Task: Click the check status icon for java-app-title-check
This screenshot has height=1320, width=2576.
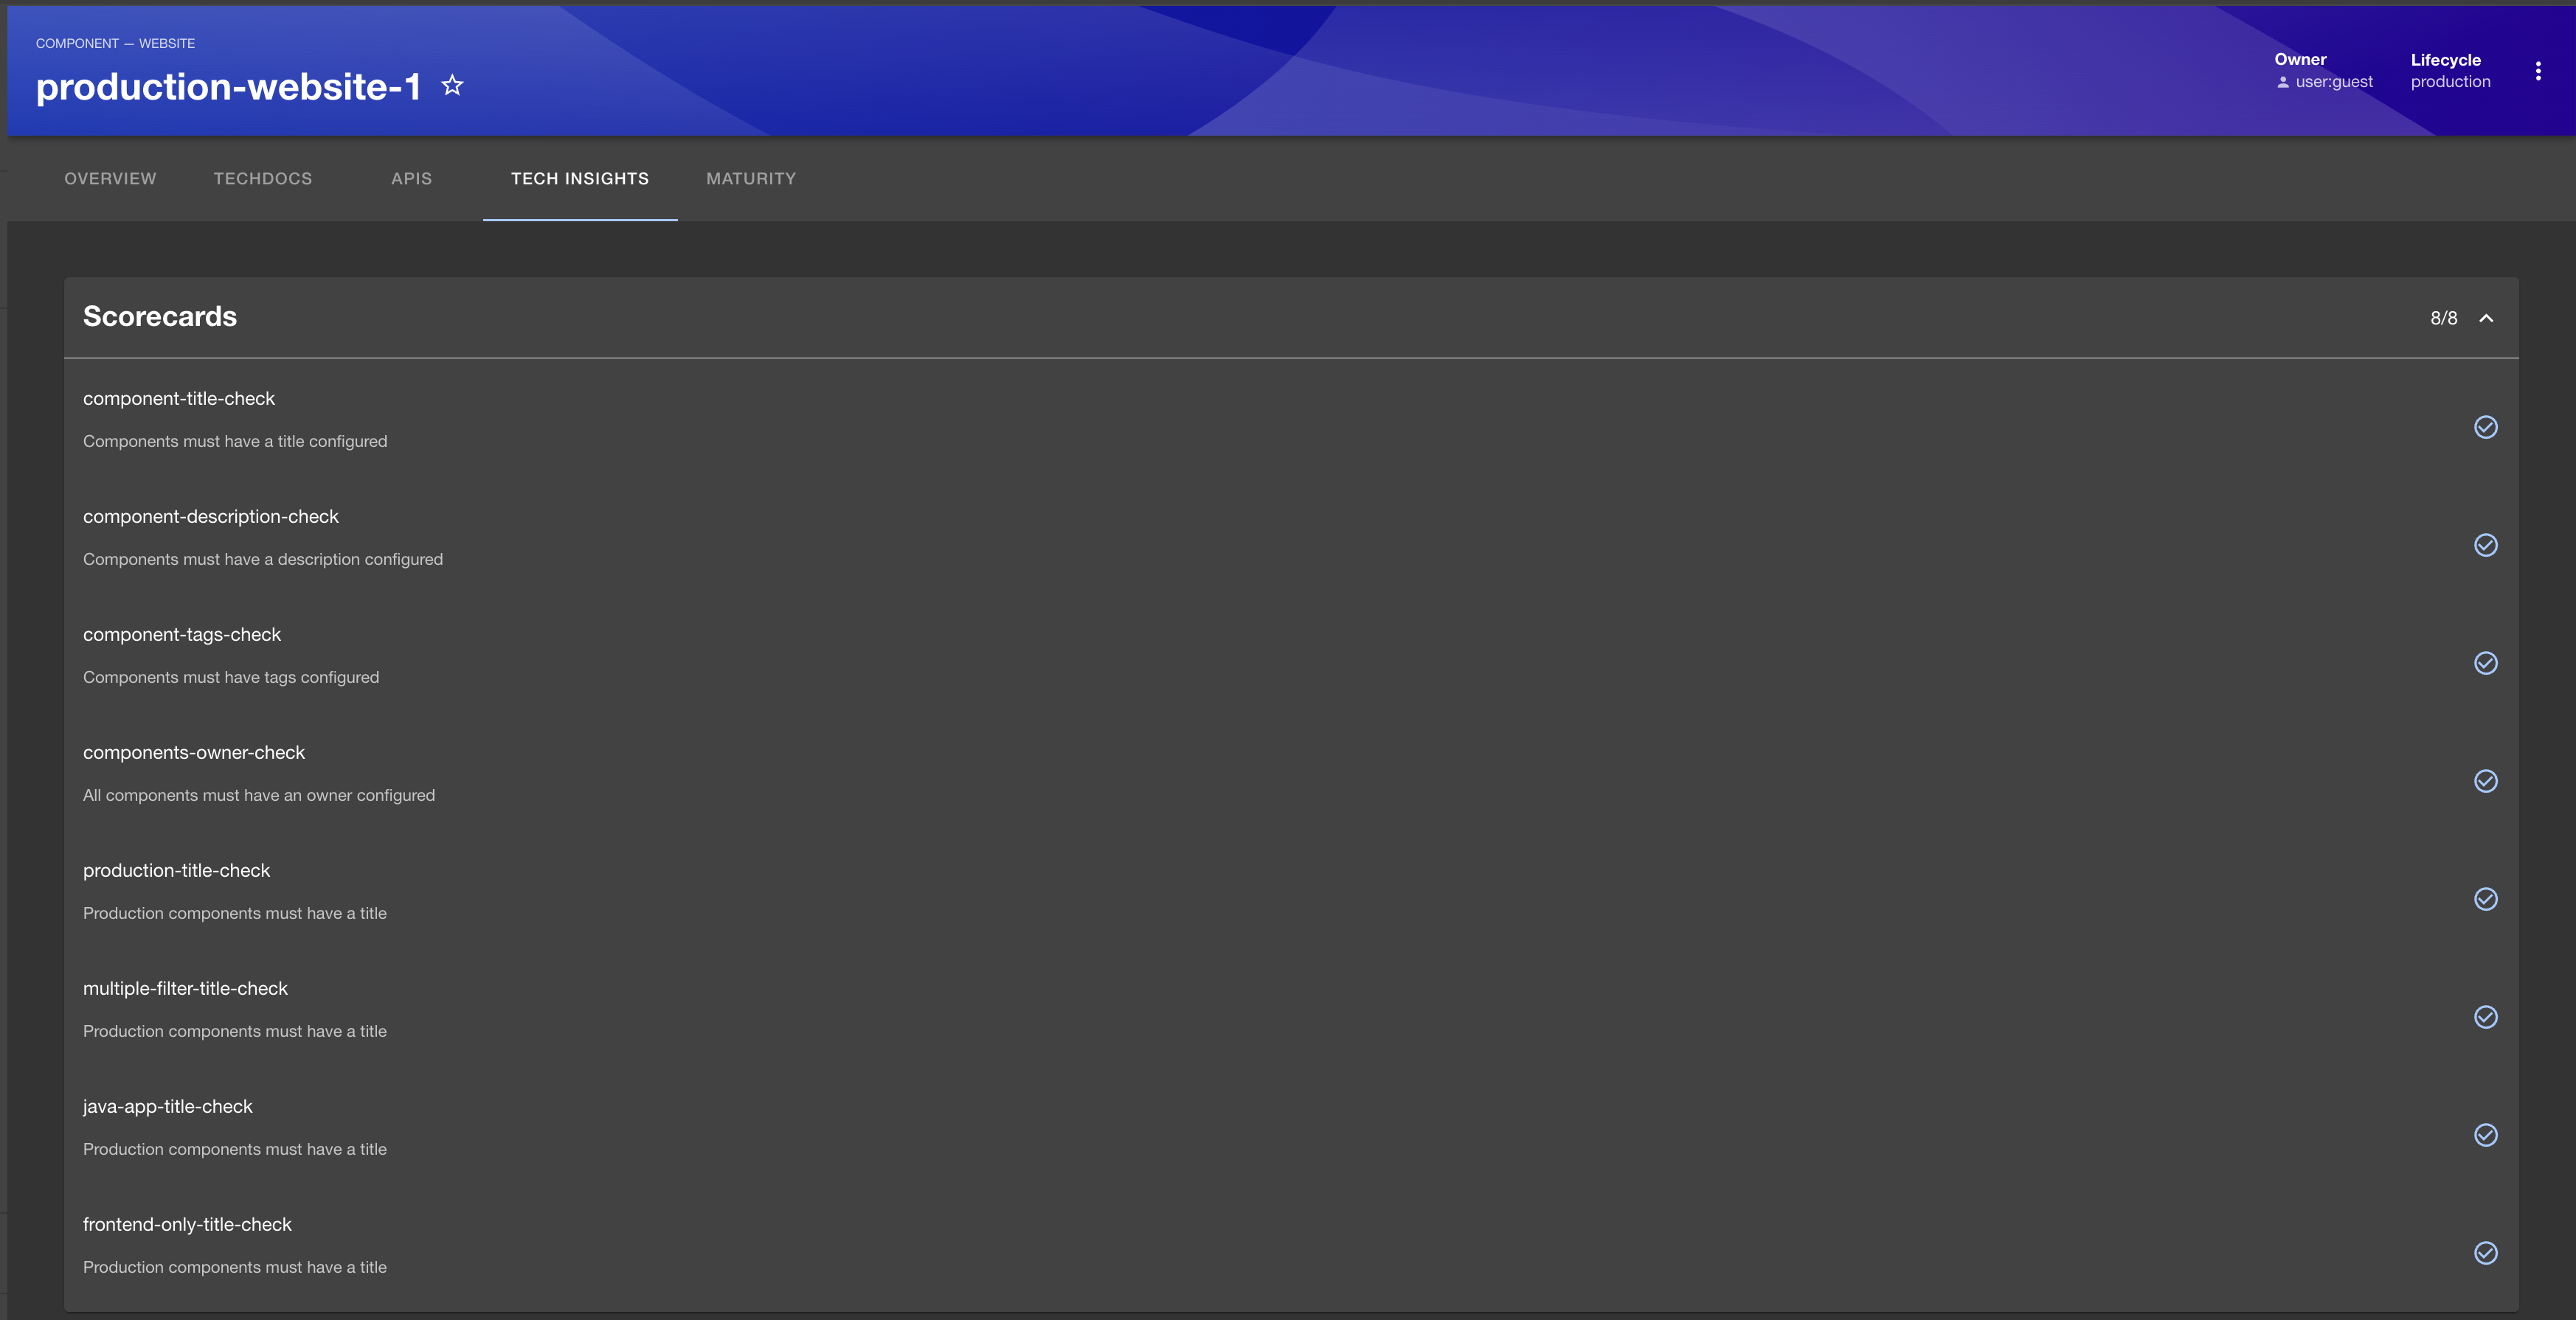Action: [2486, 1135]
